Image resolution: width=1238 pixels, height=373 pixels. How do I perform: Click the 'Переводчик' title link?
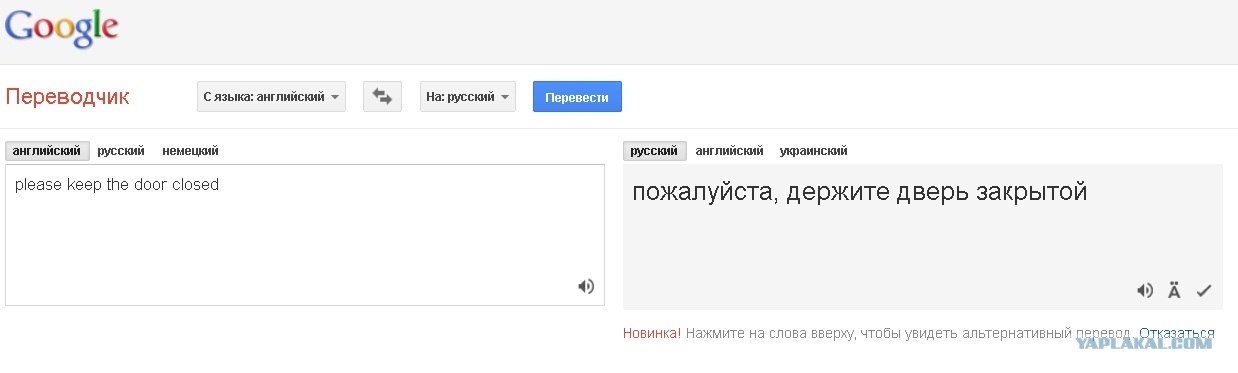point(68,97)
